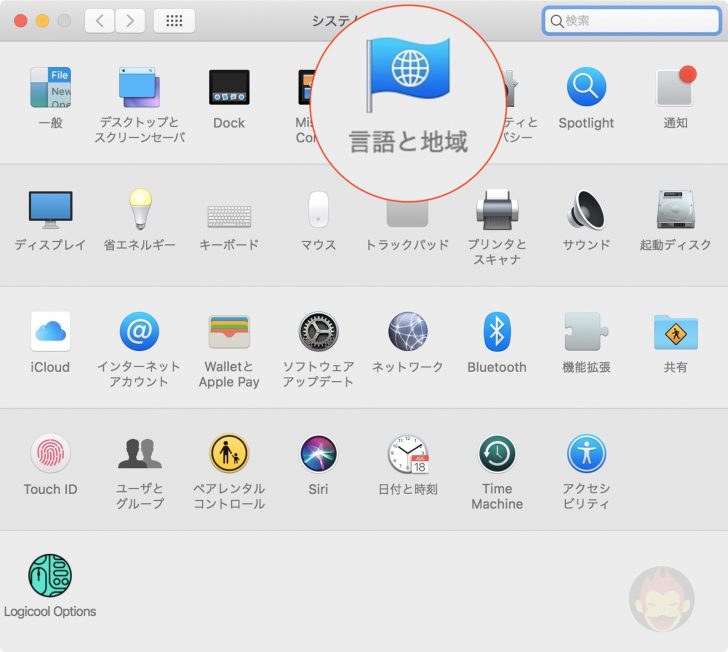The width and height of the screenshot is (728, 652).
Task: Open Bluetooth preferences
Action: coord(497,332)
